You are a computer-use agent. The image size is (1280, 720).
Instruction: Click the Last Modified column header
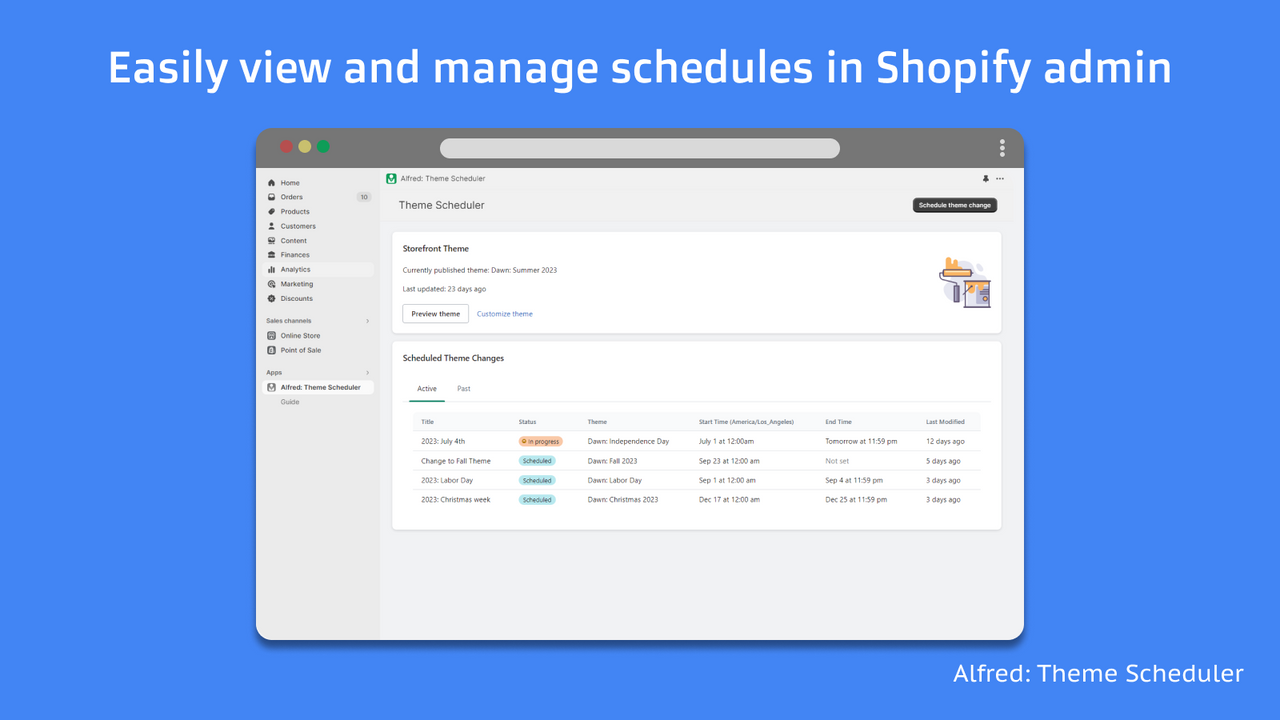click(x=945, y=422)
